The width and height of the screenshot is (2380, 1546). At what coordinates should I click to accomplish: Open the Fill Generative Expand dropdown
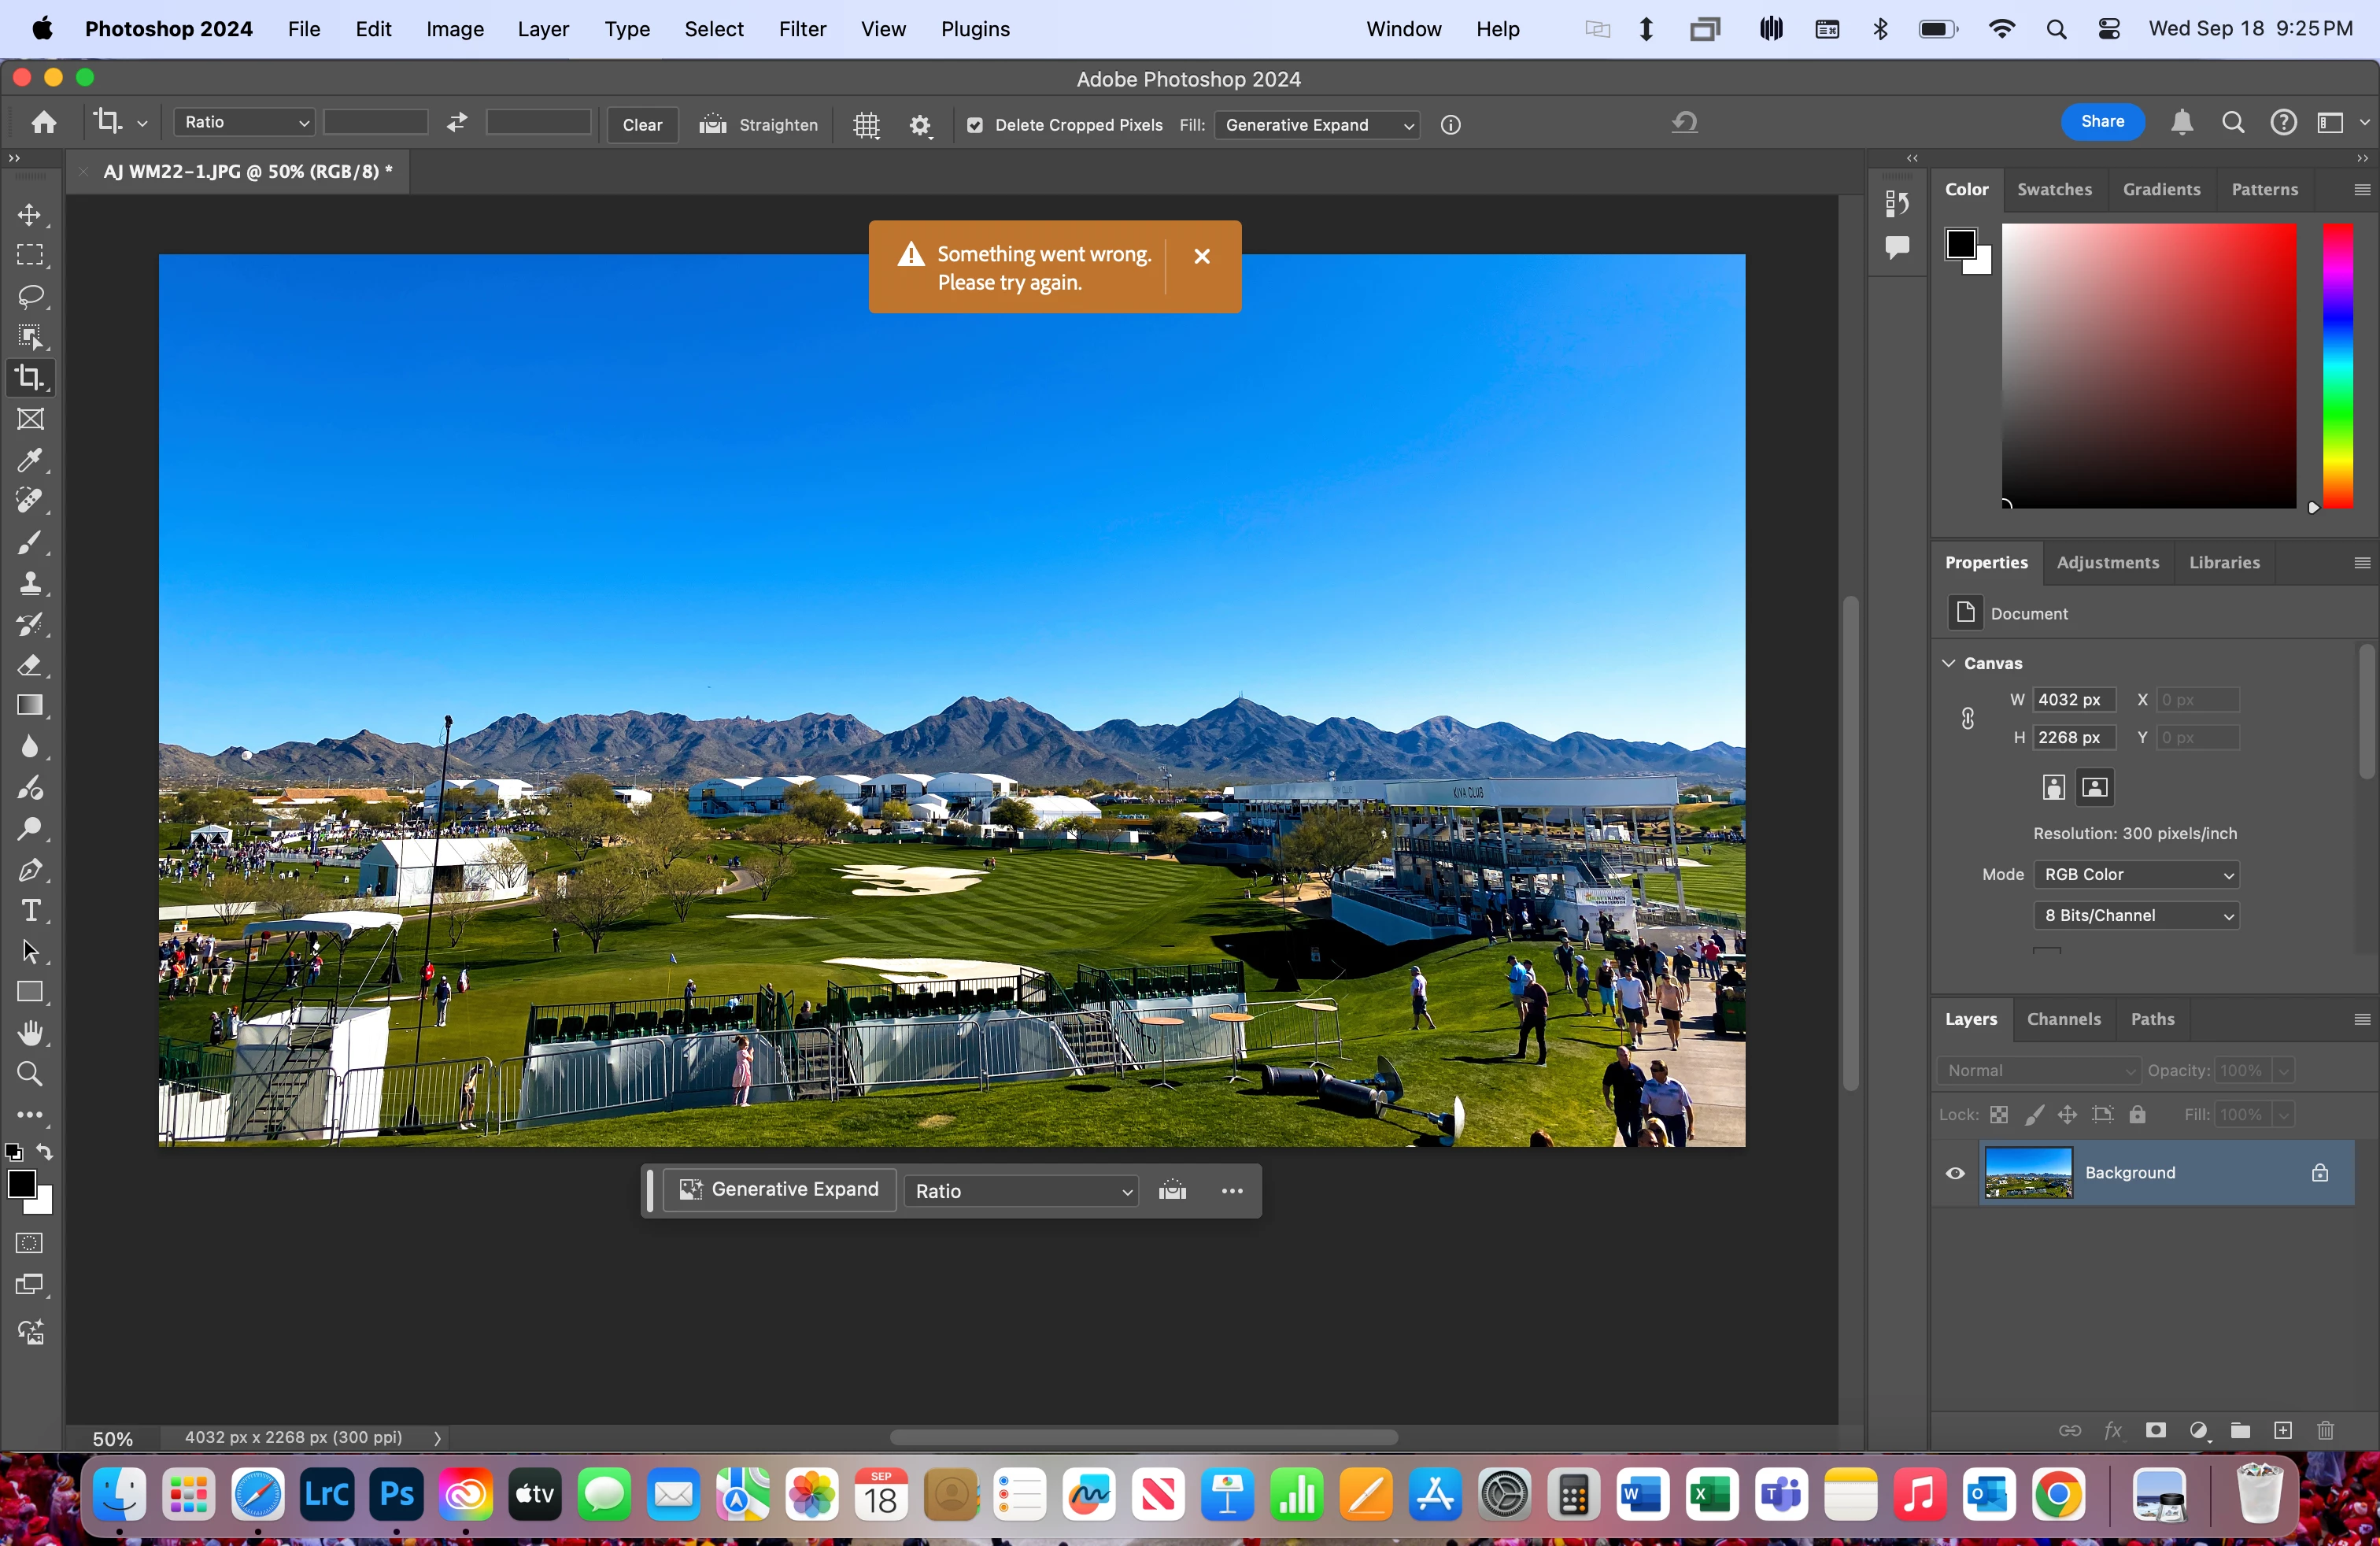tap(1318, 125)
